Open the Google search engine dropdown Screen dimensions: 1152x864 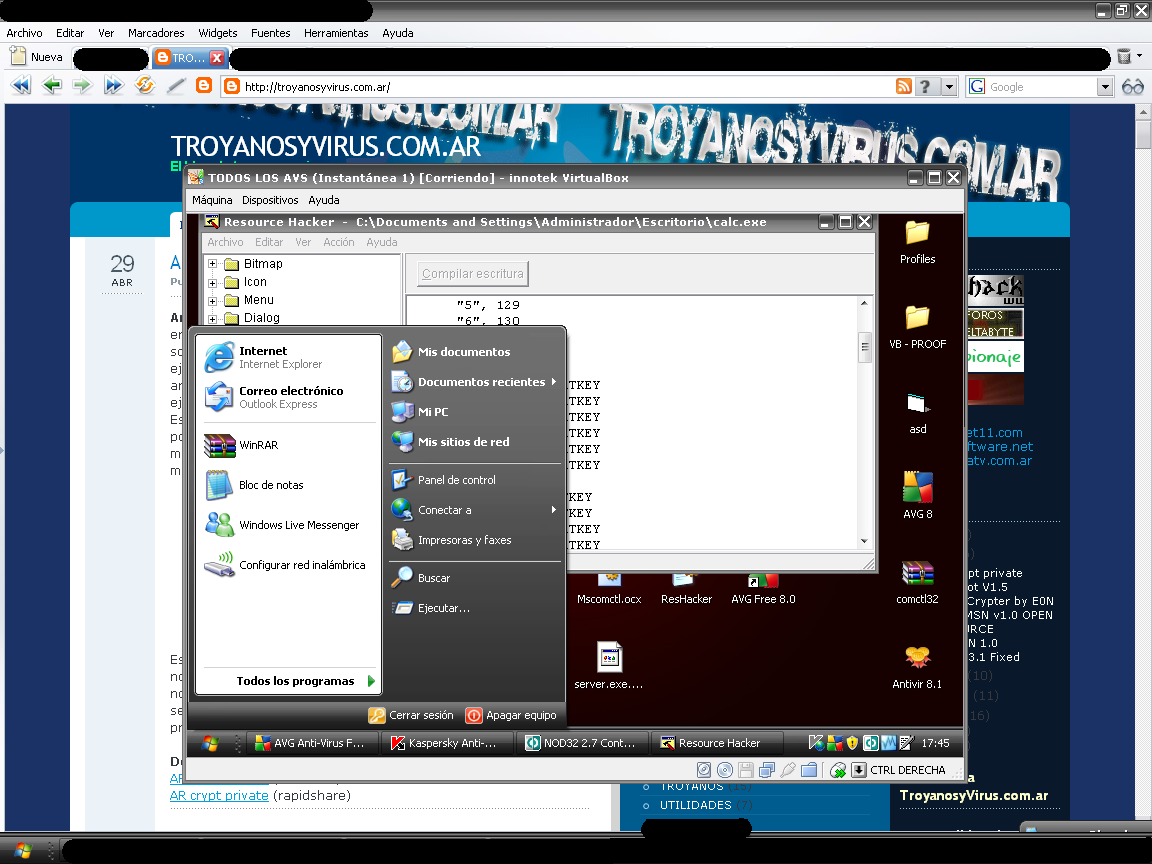coord(1104,86)
